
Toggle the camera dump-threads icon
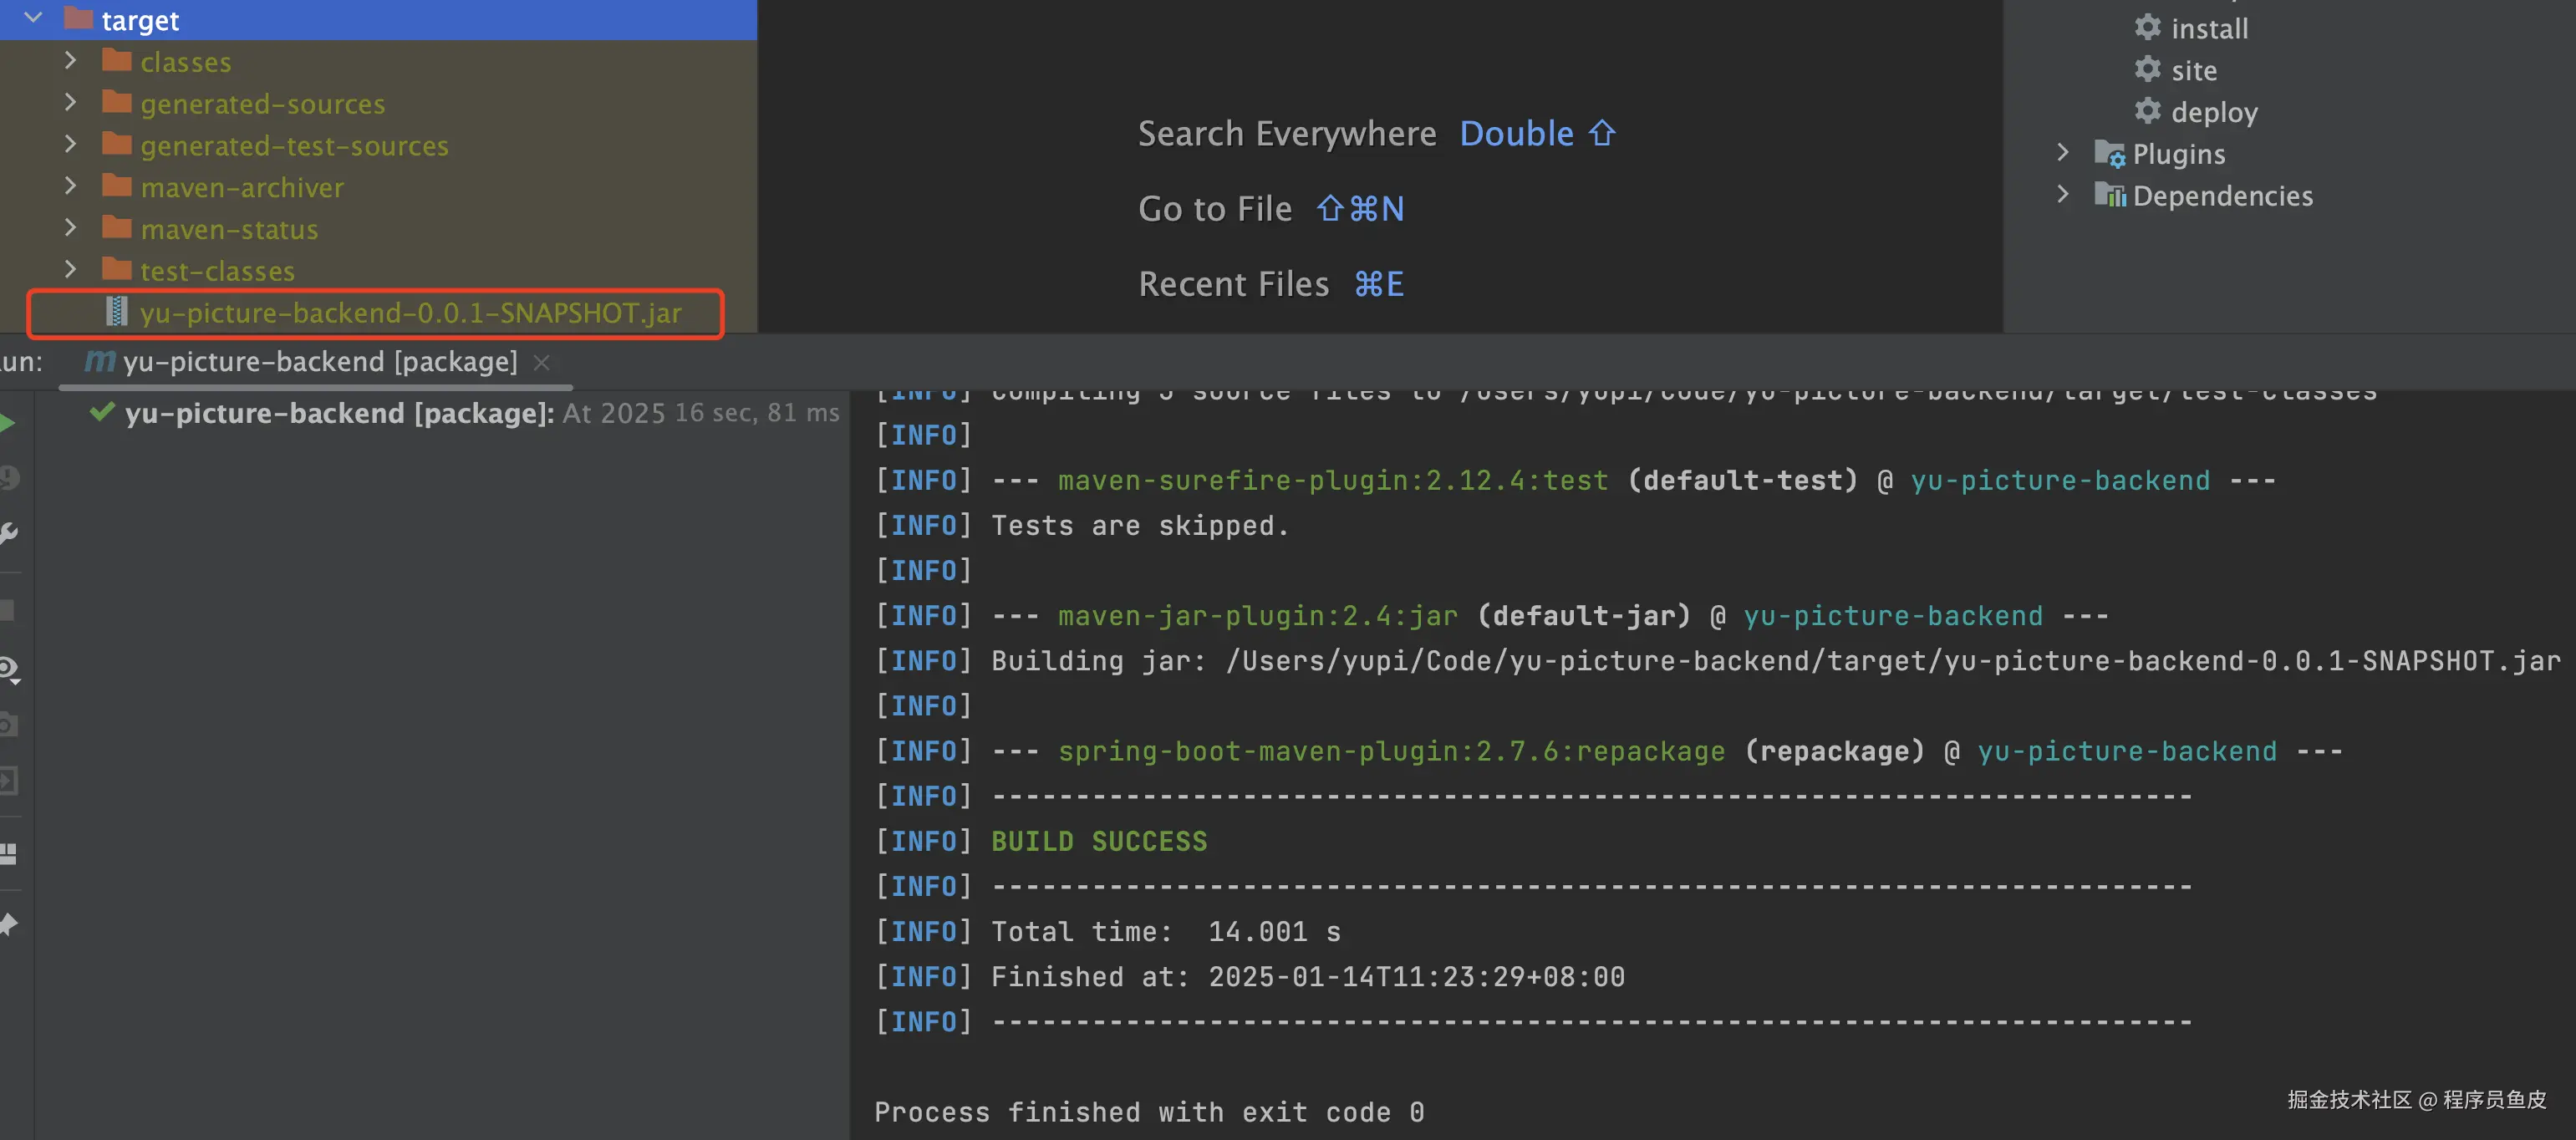pyautogui.click(x=8, y=724)
